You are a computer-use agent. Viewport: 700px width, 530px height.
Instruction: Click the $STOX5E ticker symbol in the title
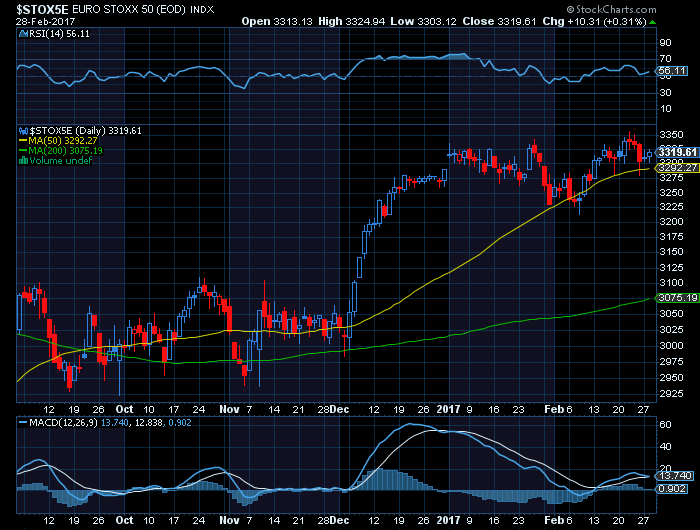point(42,9)
